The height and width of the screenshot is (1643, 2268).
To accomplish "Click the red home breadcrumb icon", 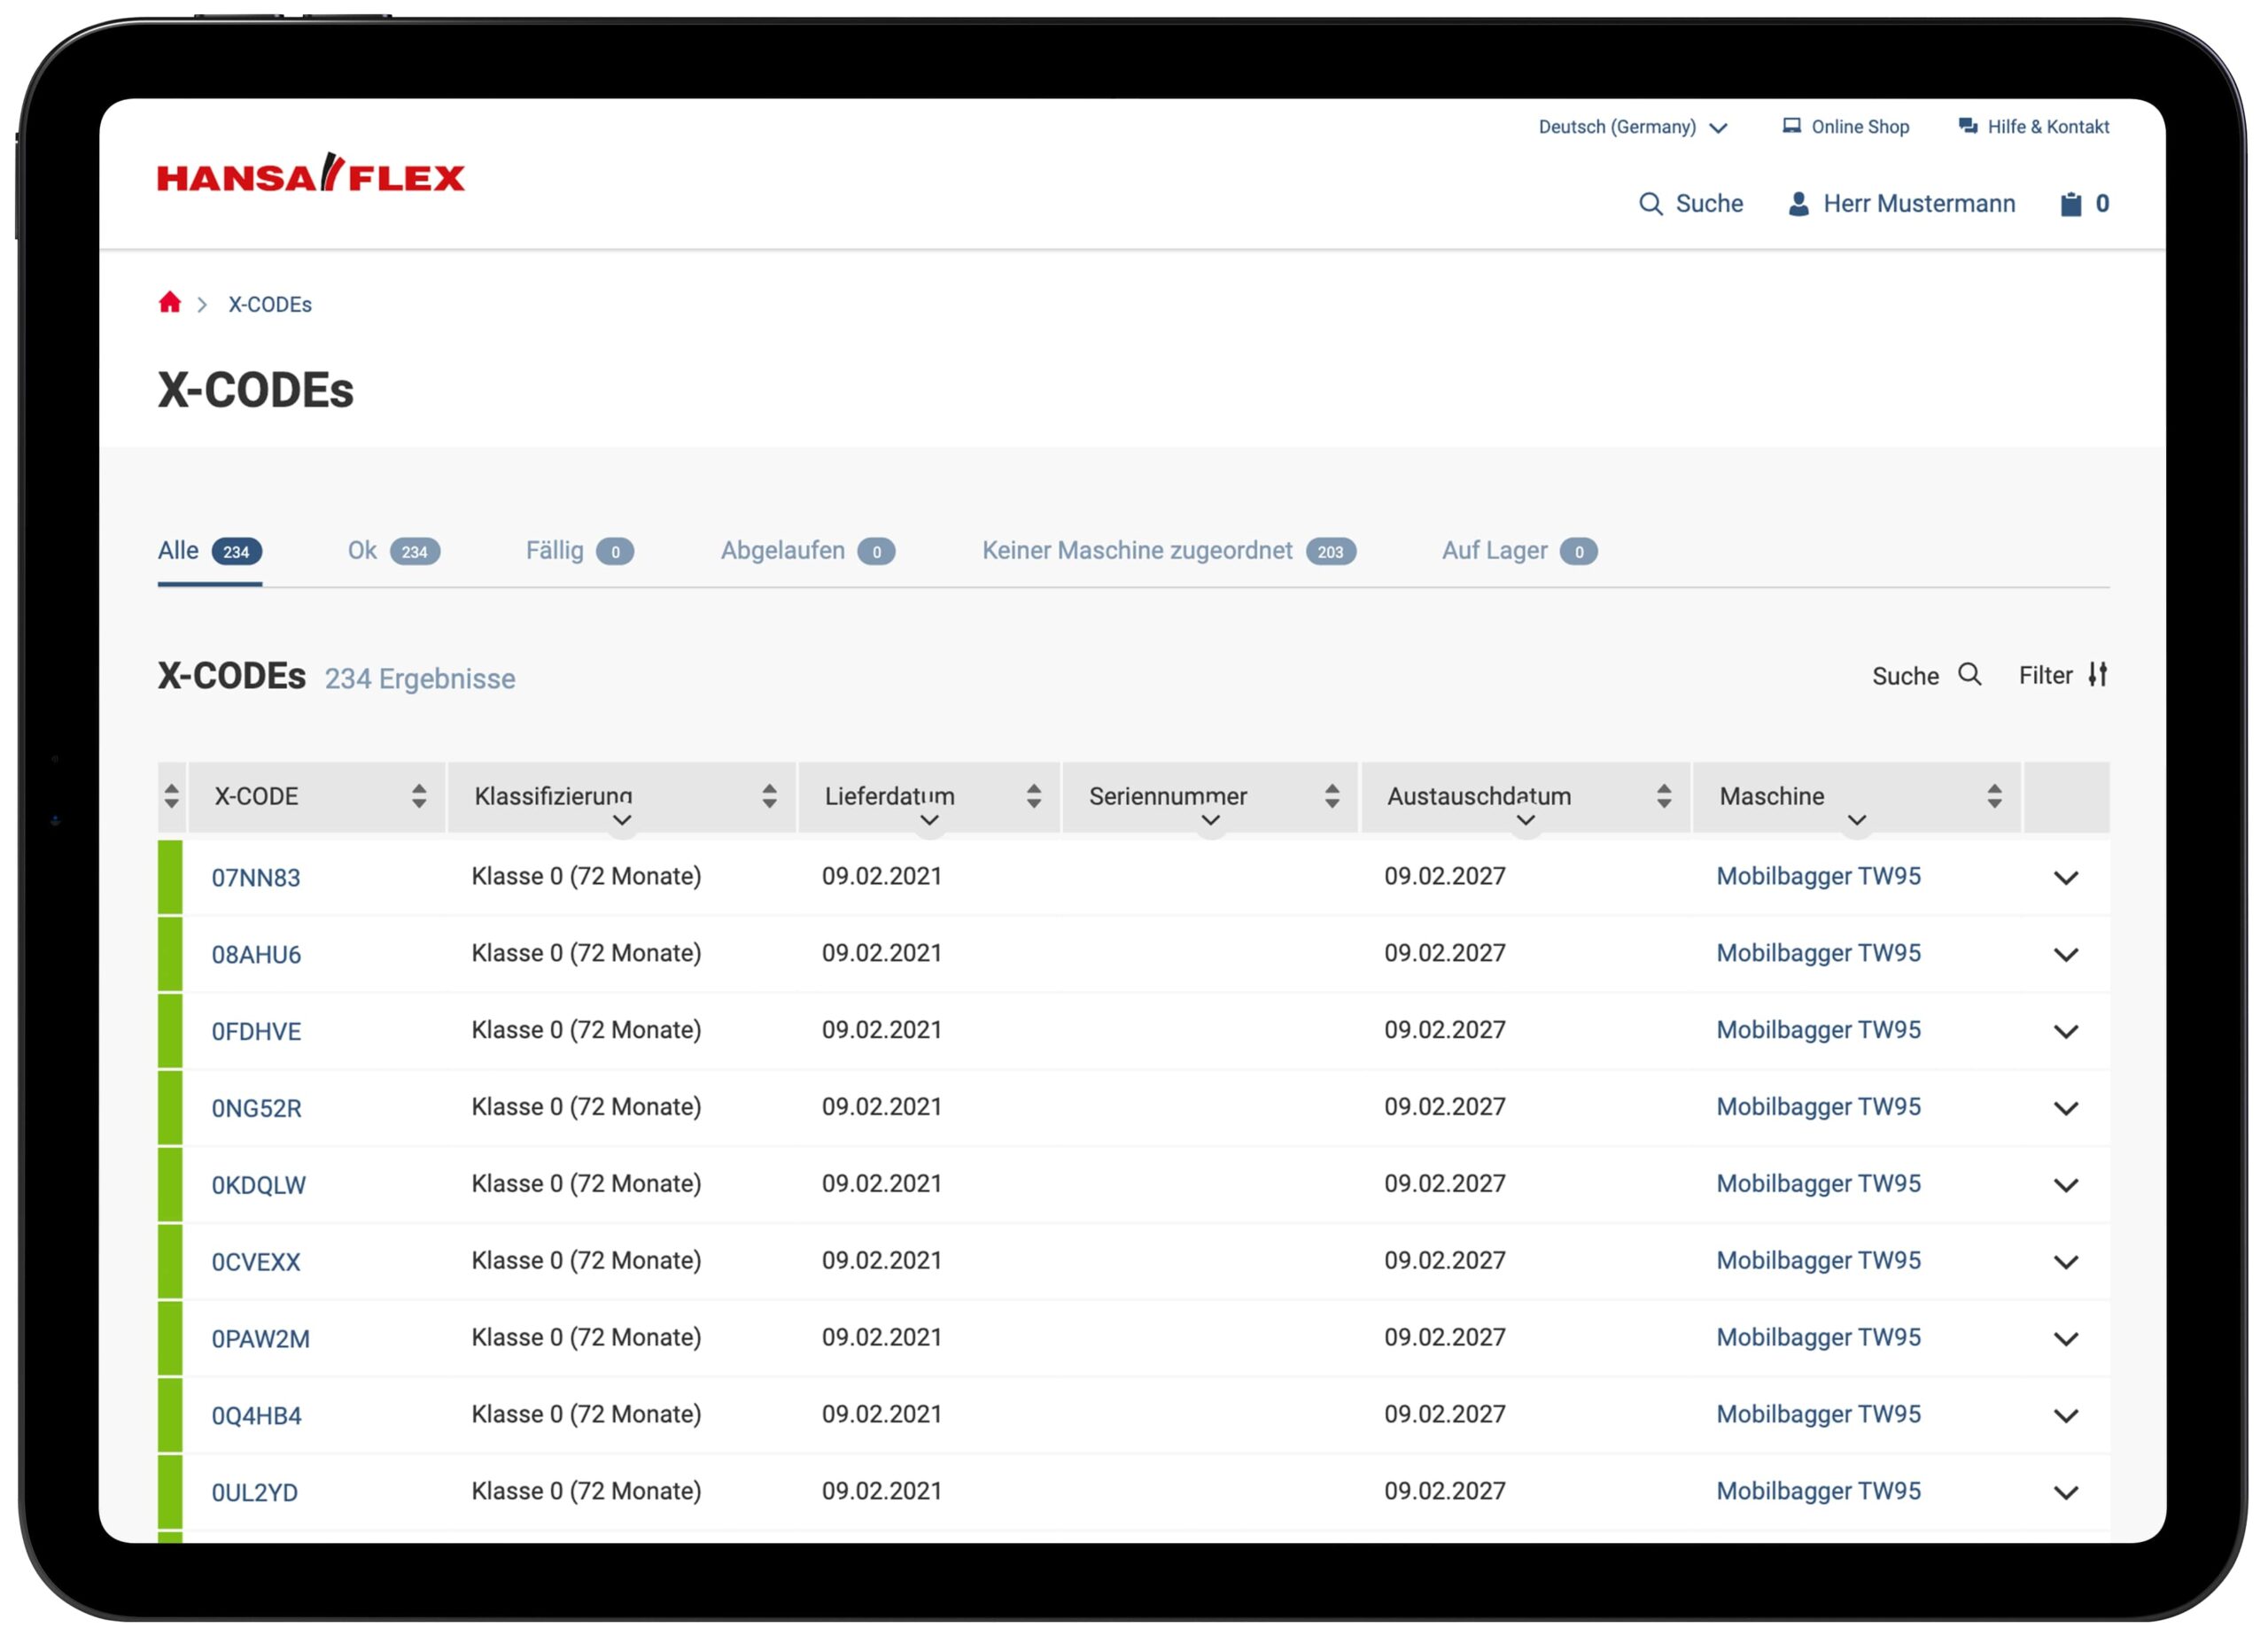I will pyautogui.click(x=170, y=303).
